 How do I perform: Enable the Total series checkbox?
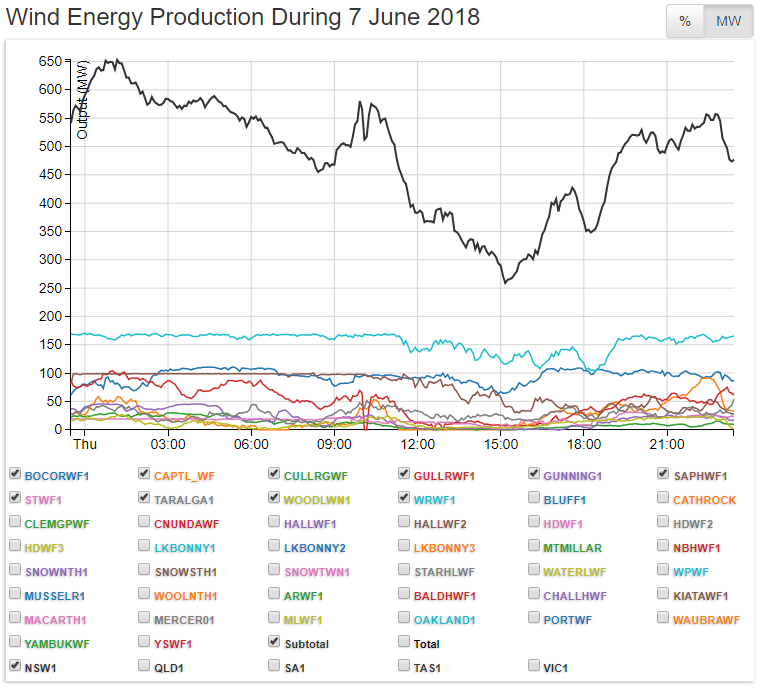[x=405, y=641]
